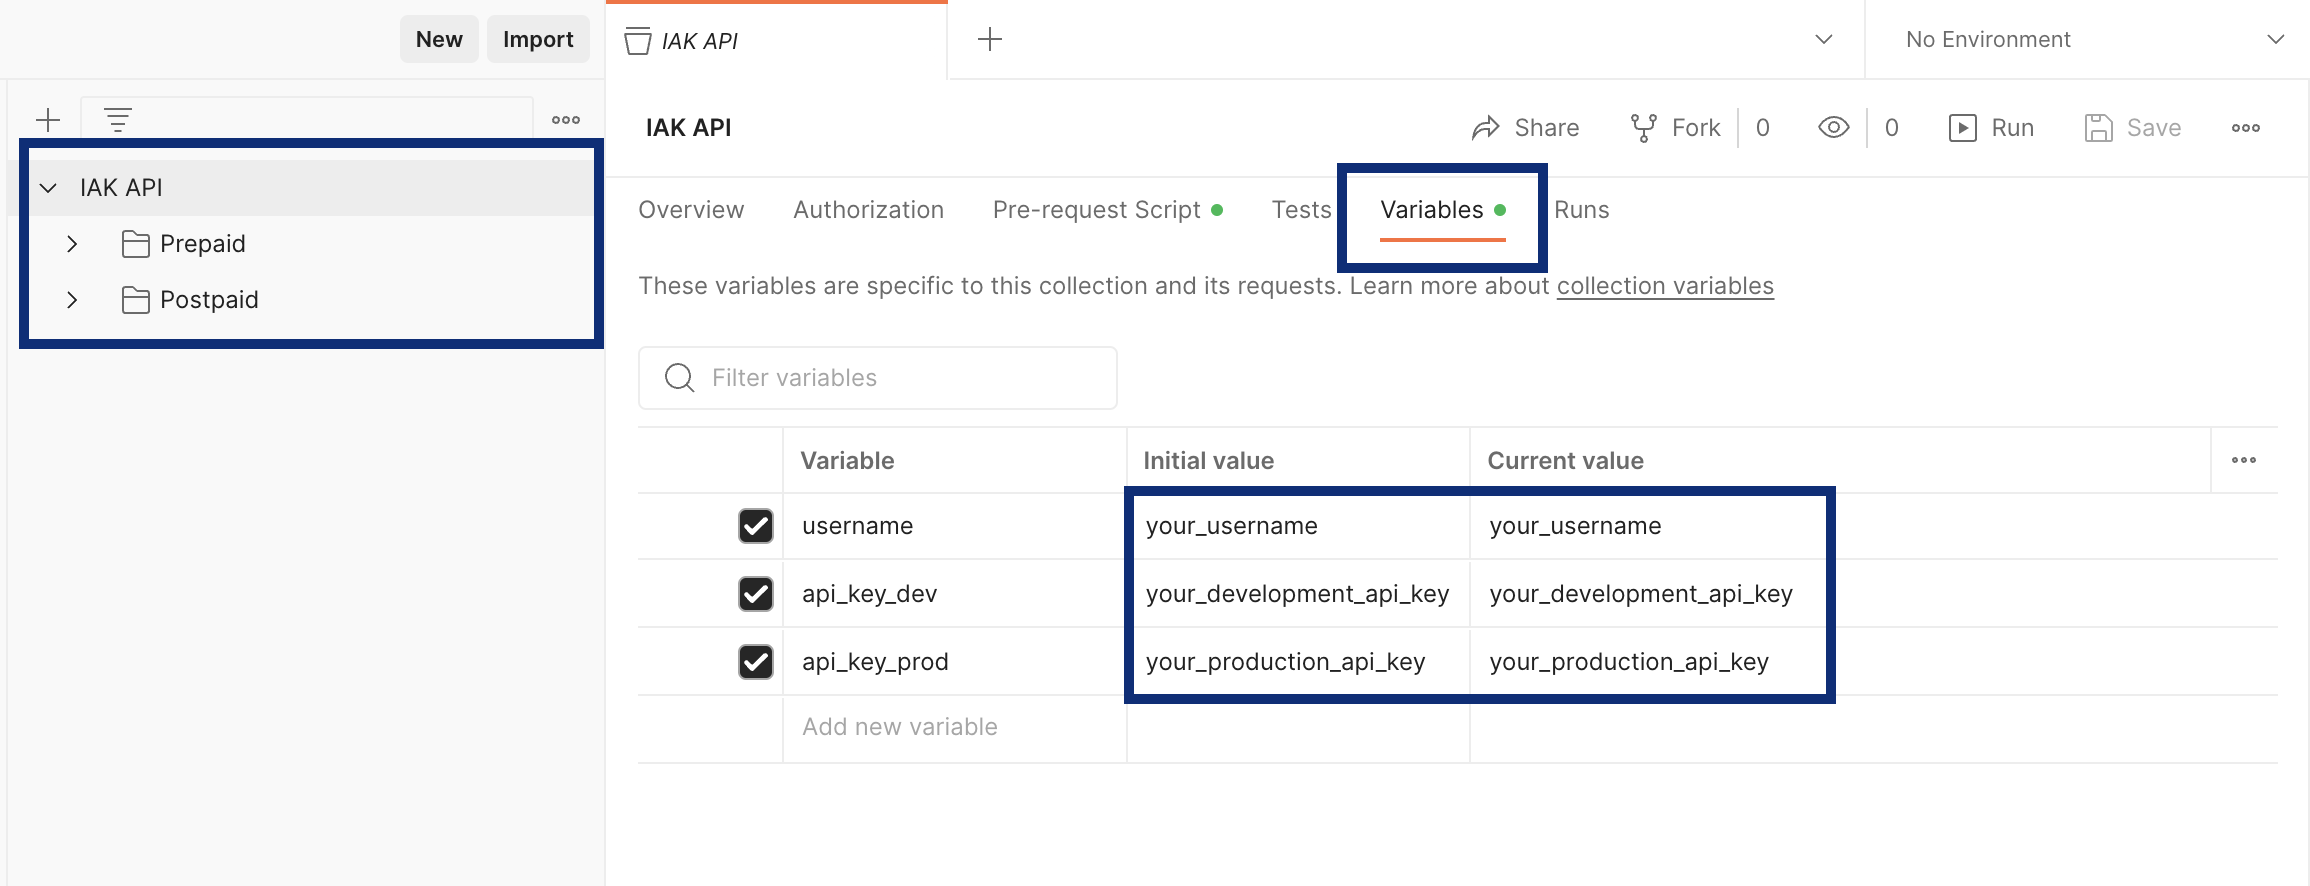Switch to the Tests tab
Image resolution: width=2310 pixels, height=886 pixels.
coord(1301,210)
